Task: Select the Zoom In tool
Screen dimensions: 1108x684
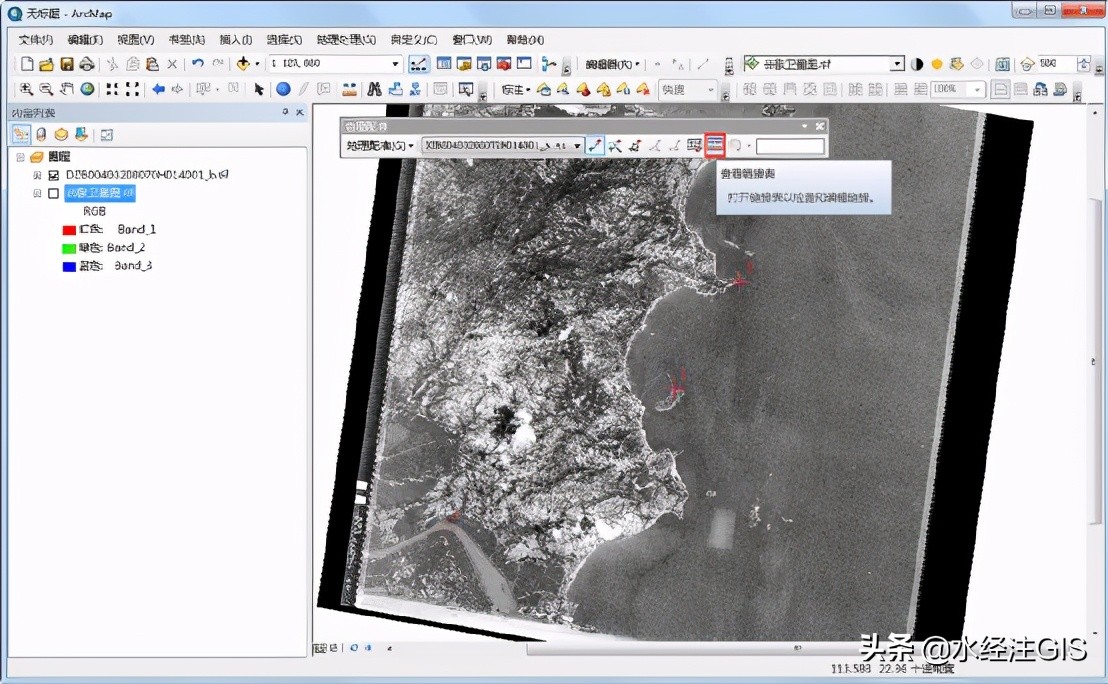Action: [26, 89]
